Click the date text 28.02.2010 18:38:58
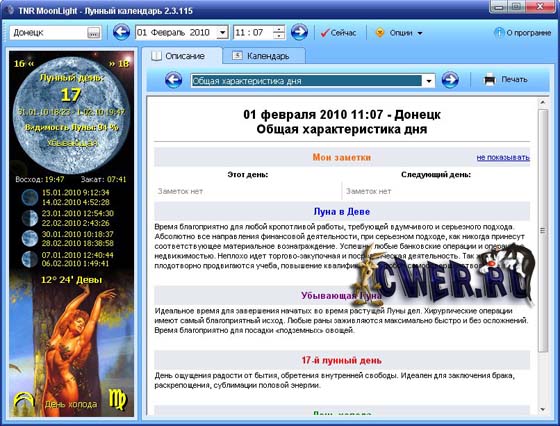The height and width of the screenshot is (426, 560). (x=78, y=243)
